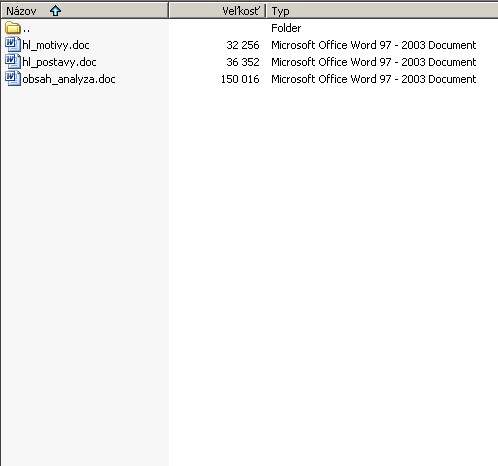Viewport: 498px width, 466px height.
Task: Click the Folder type label
Action: tap(286, 28)
